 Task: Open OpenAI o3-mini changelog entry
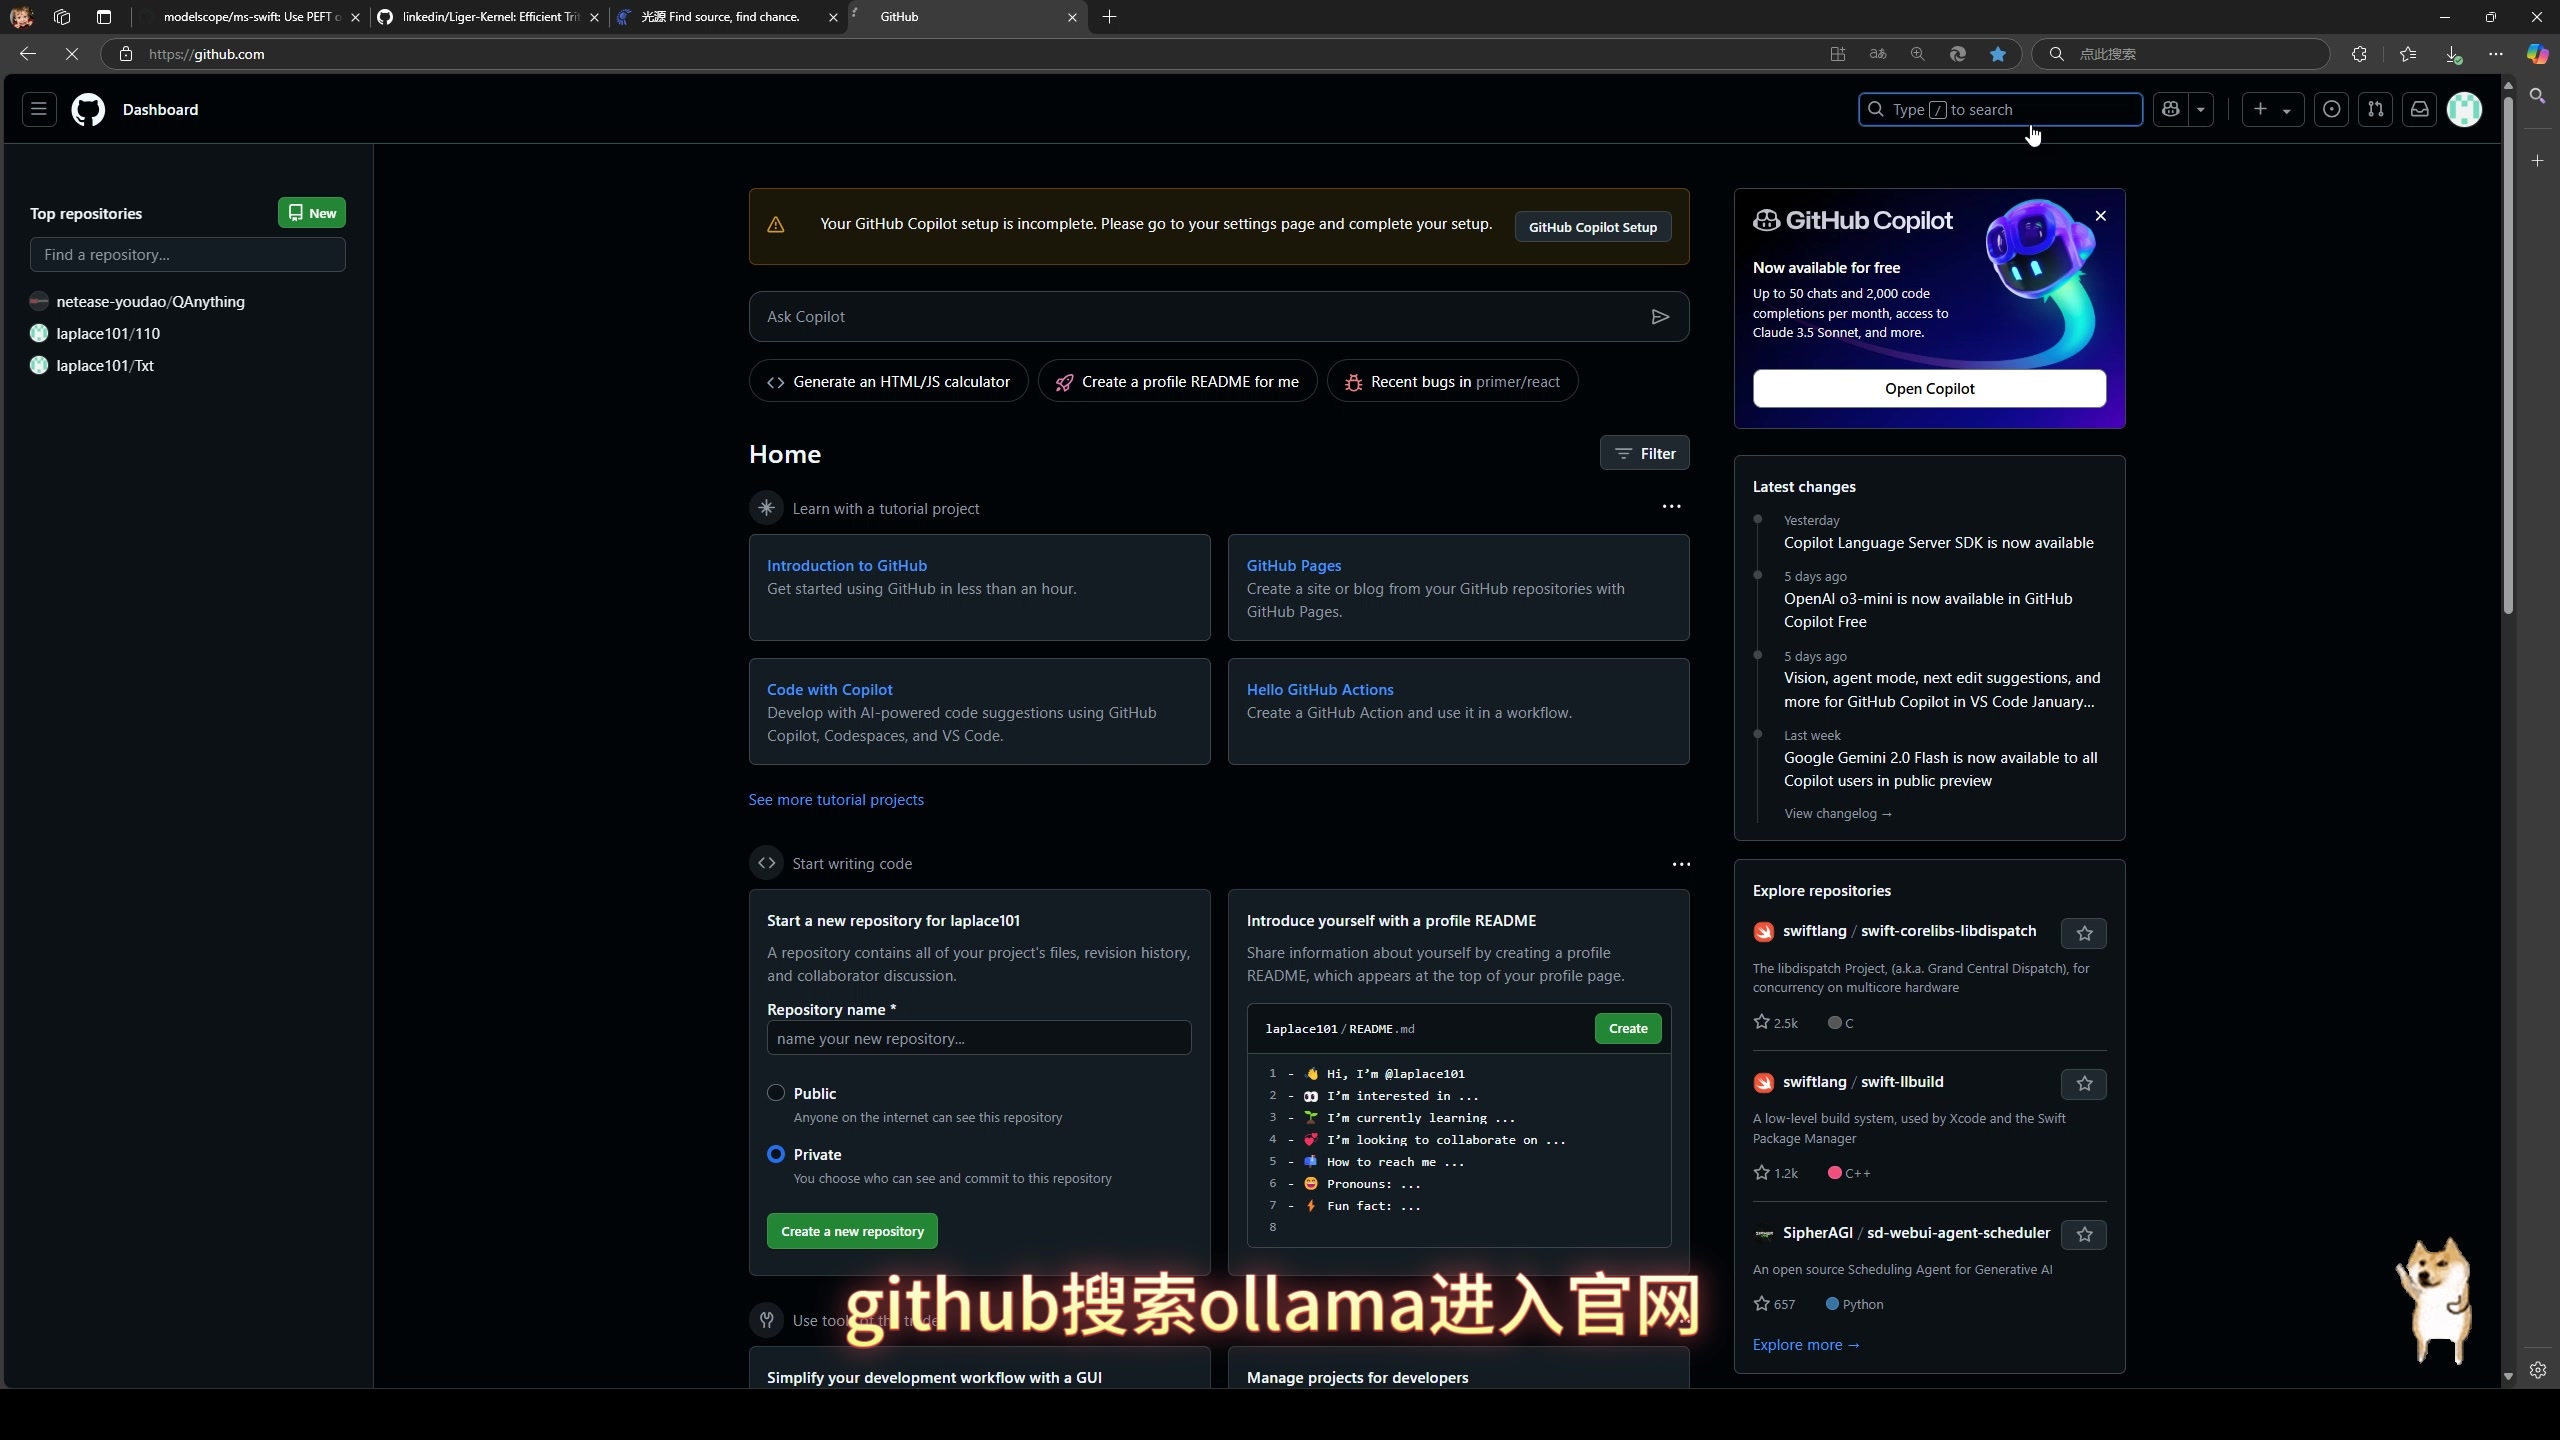click(x=1928, y=610)
